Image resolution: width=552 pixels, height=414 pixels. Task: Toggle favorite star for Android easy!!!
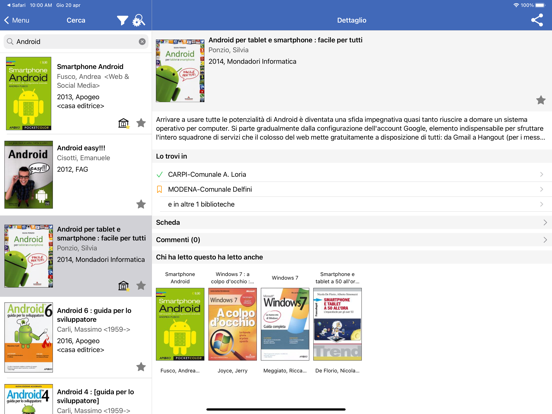click(141, 204)
